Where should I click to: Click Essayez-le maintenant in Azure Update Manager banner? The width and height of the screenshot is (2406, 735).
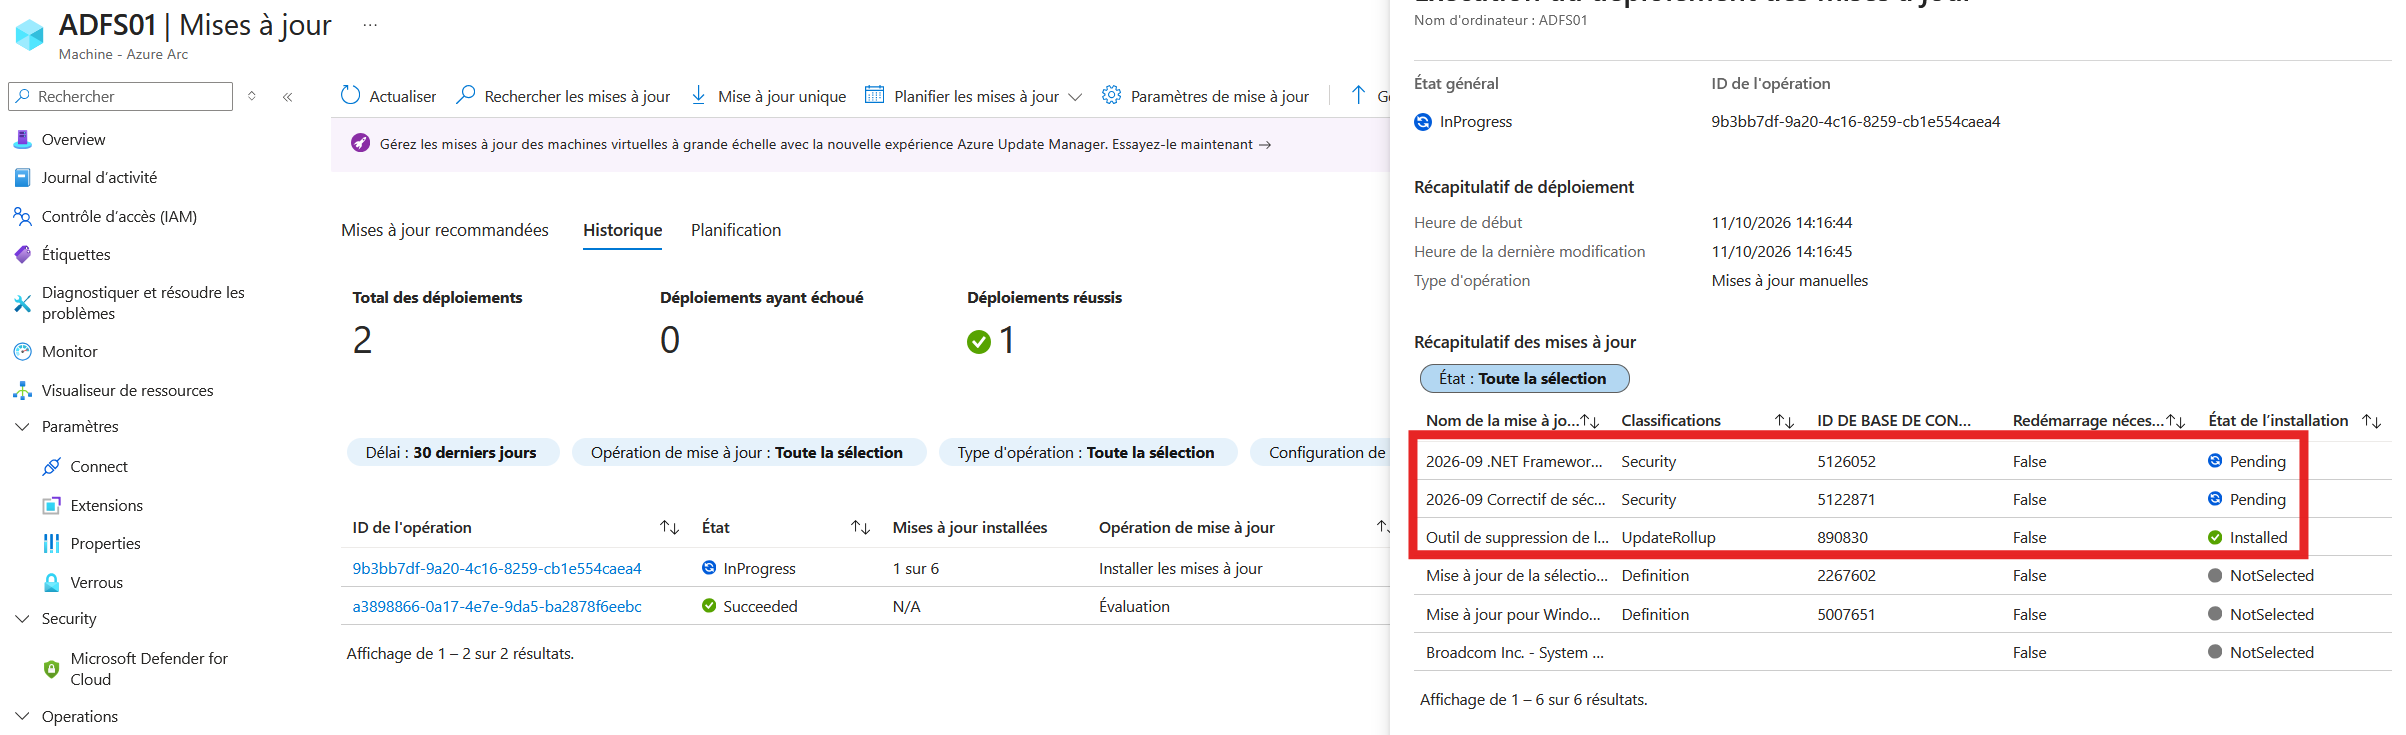[1191, 144]
